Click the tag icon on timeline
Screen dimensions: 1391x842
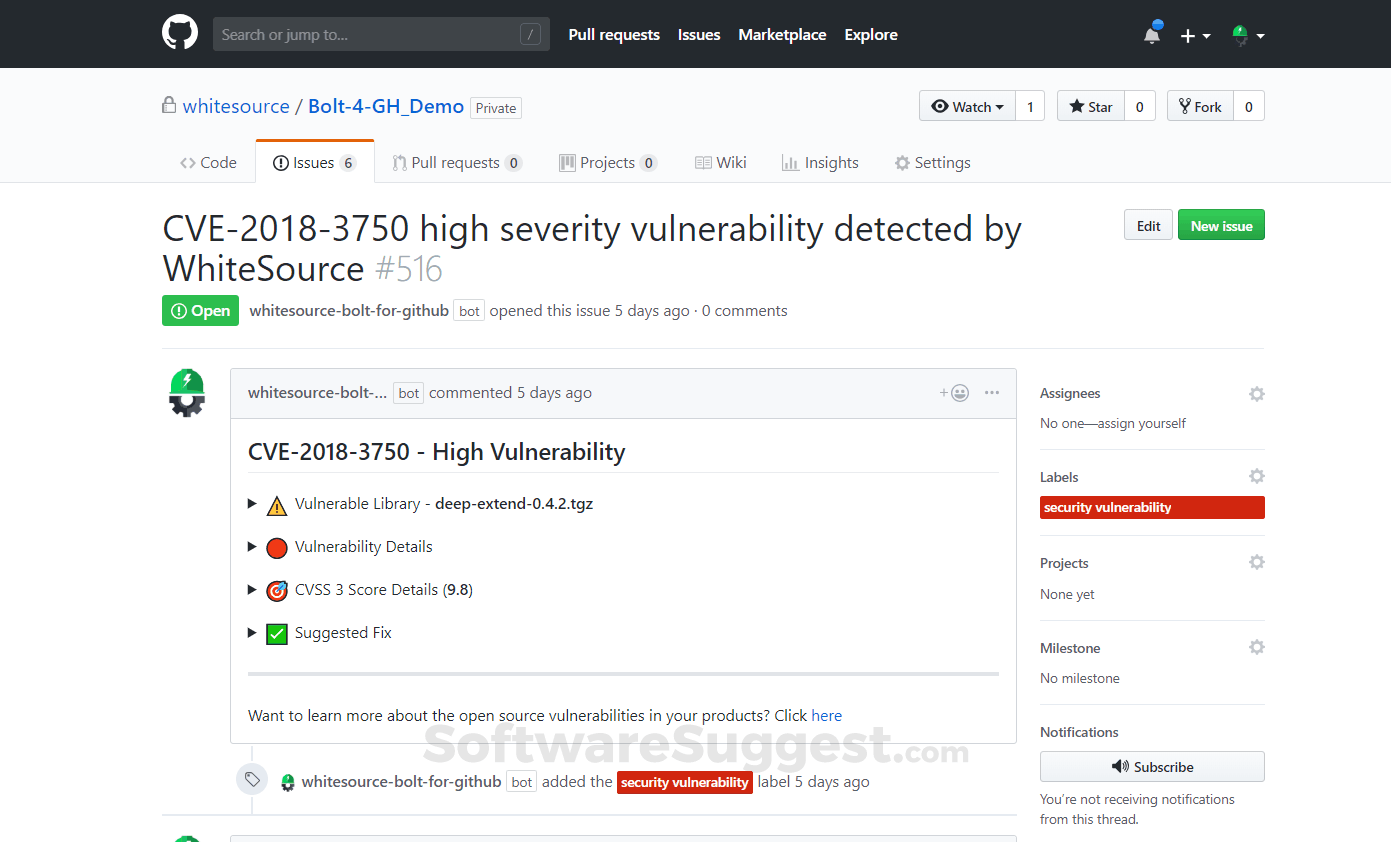point(252,779)
